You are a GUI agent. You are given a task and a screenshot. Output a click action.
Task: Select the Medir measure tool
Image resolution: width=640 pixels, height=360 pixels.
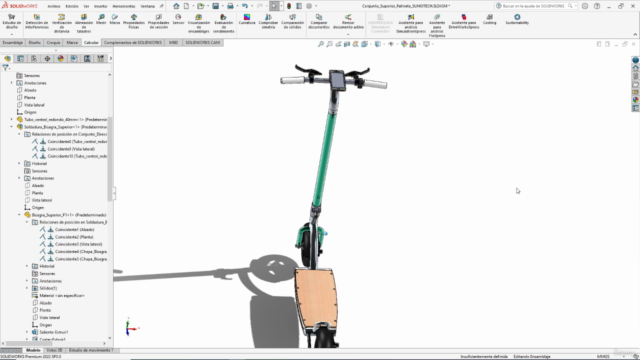101,19
